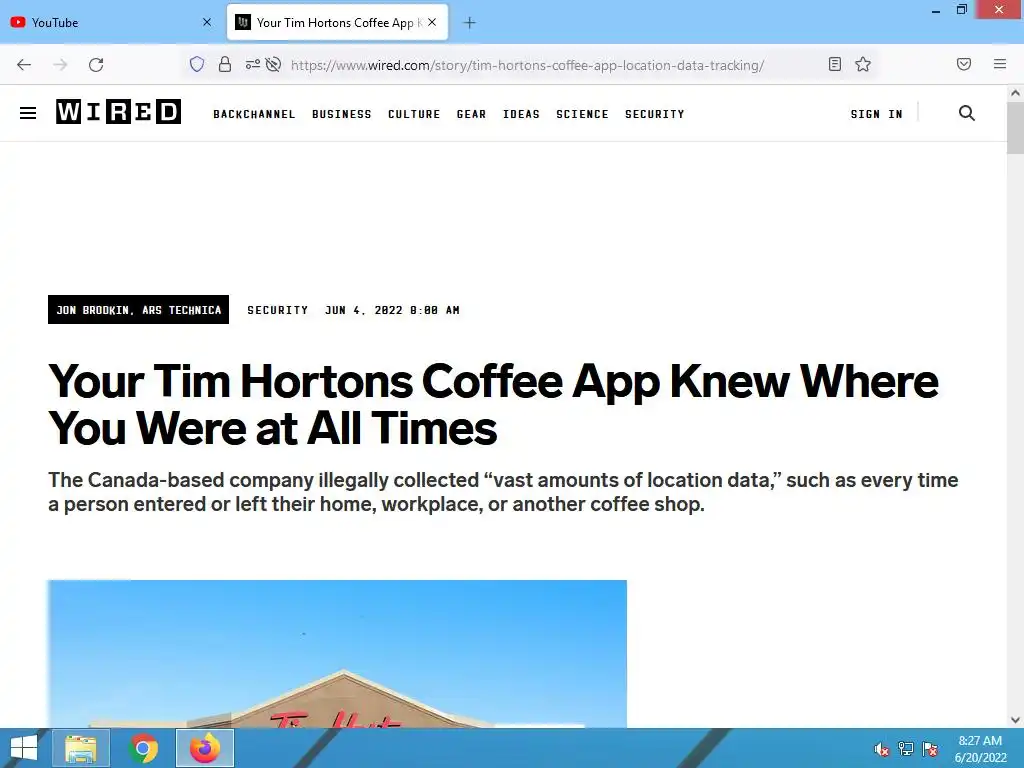Save the page to Pocket
The width and height of the screenshot is (1024, 768).
(x=964, y=64)
